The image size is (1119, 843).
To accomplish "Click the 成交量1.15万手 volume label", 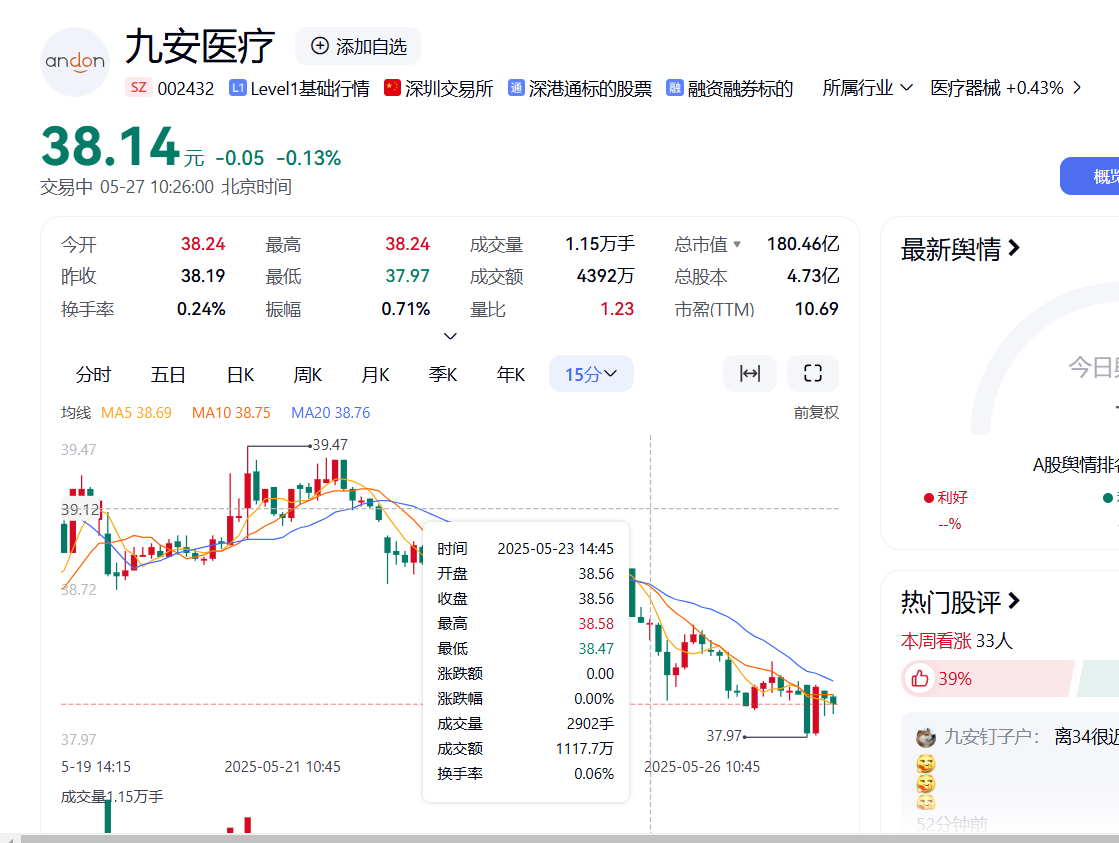I will pyautogui.click(x=112, y=797).
